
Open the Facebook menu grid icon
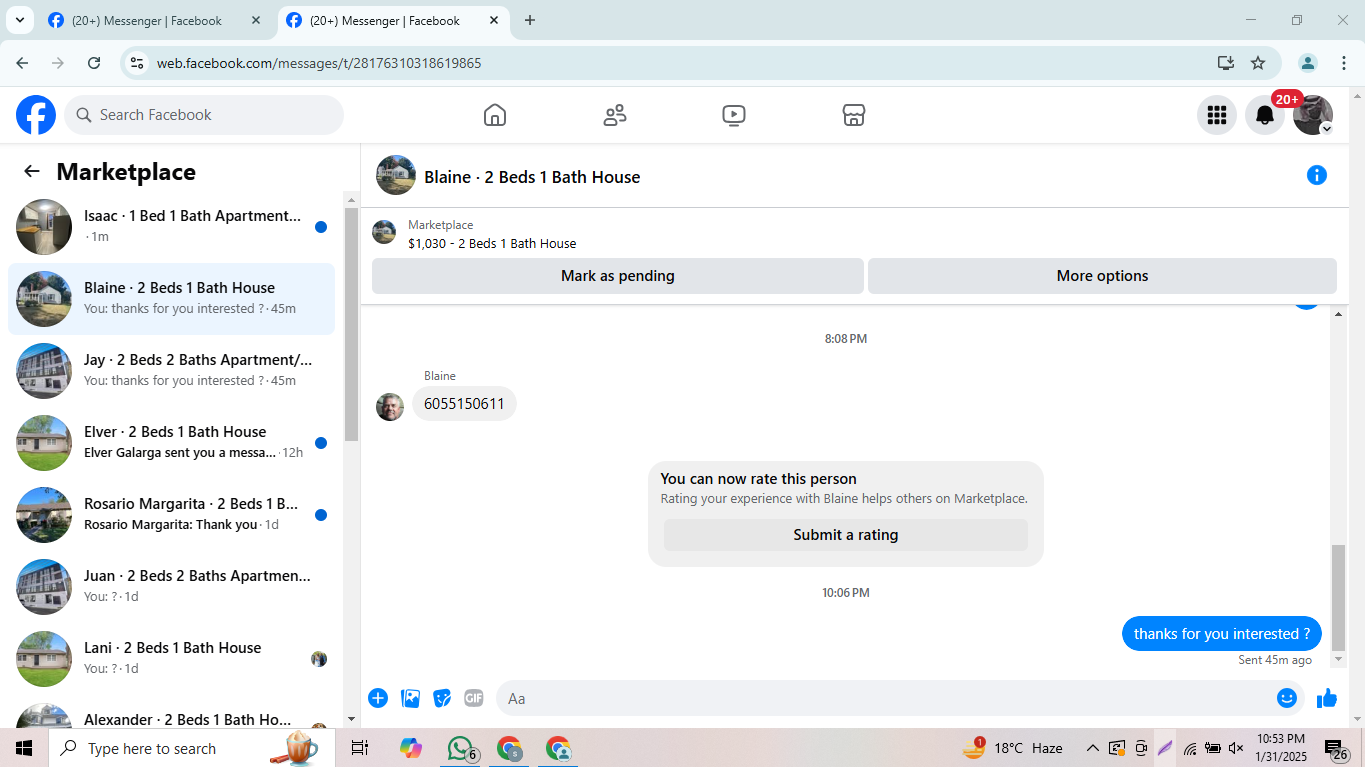pos(1217,115)
